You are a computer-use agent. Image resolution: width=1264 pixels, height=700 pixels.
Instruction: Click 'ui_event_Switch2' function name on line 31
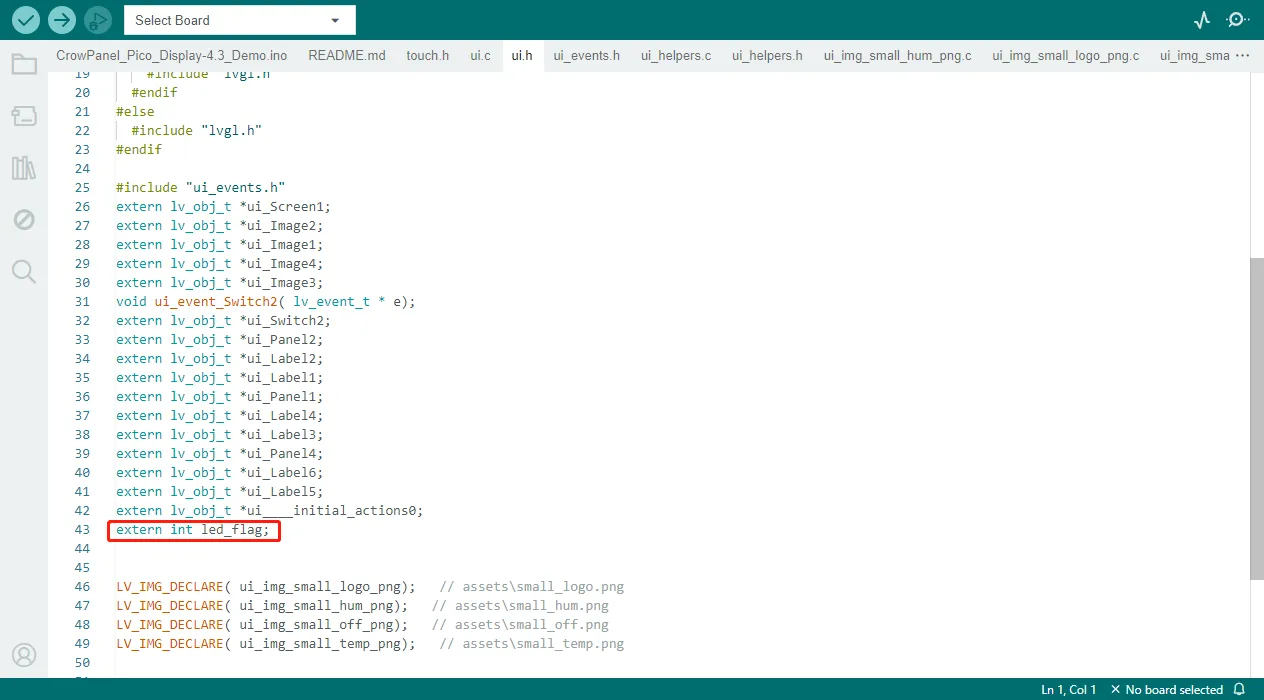(216, 302)
